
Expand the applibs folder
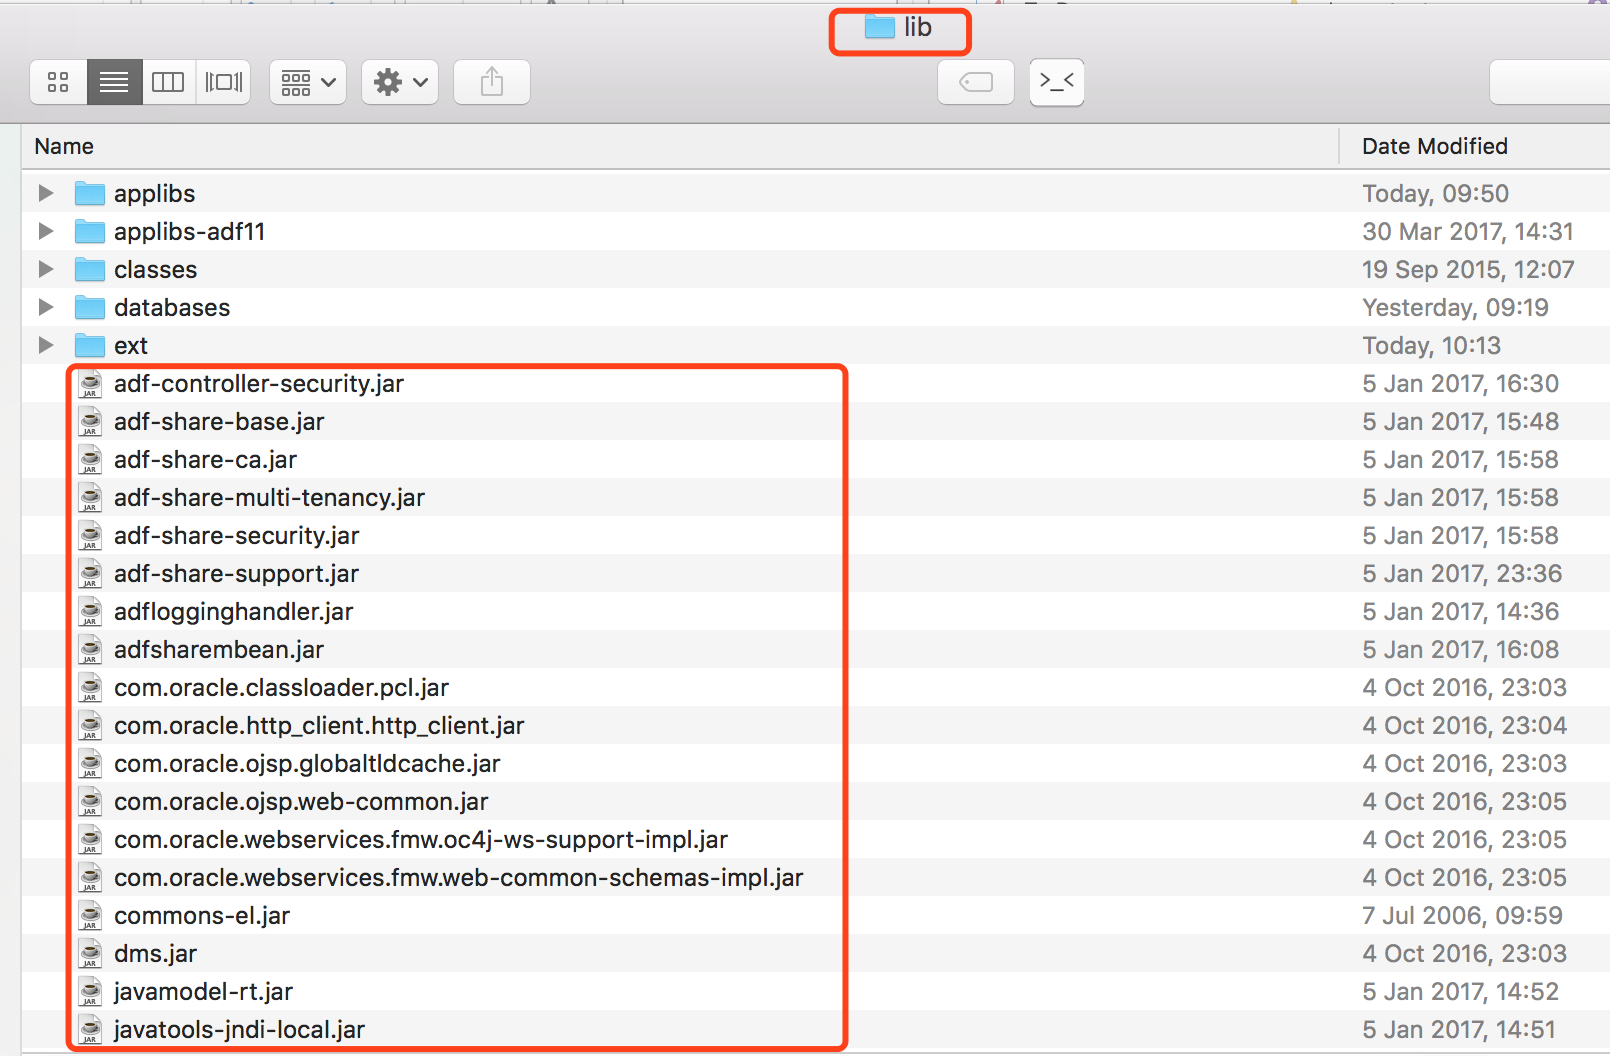pyautogui.click(x=46, y=193)
